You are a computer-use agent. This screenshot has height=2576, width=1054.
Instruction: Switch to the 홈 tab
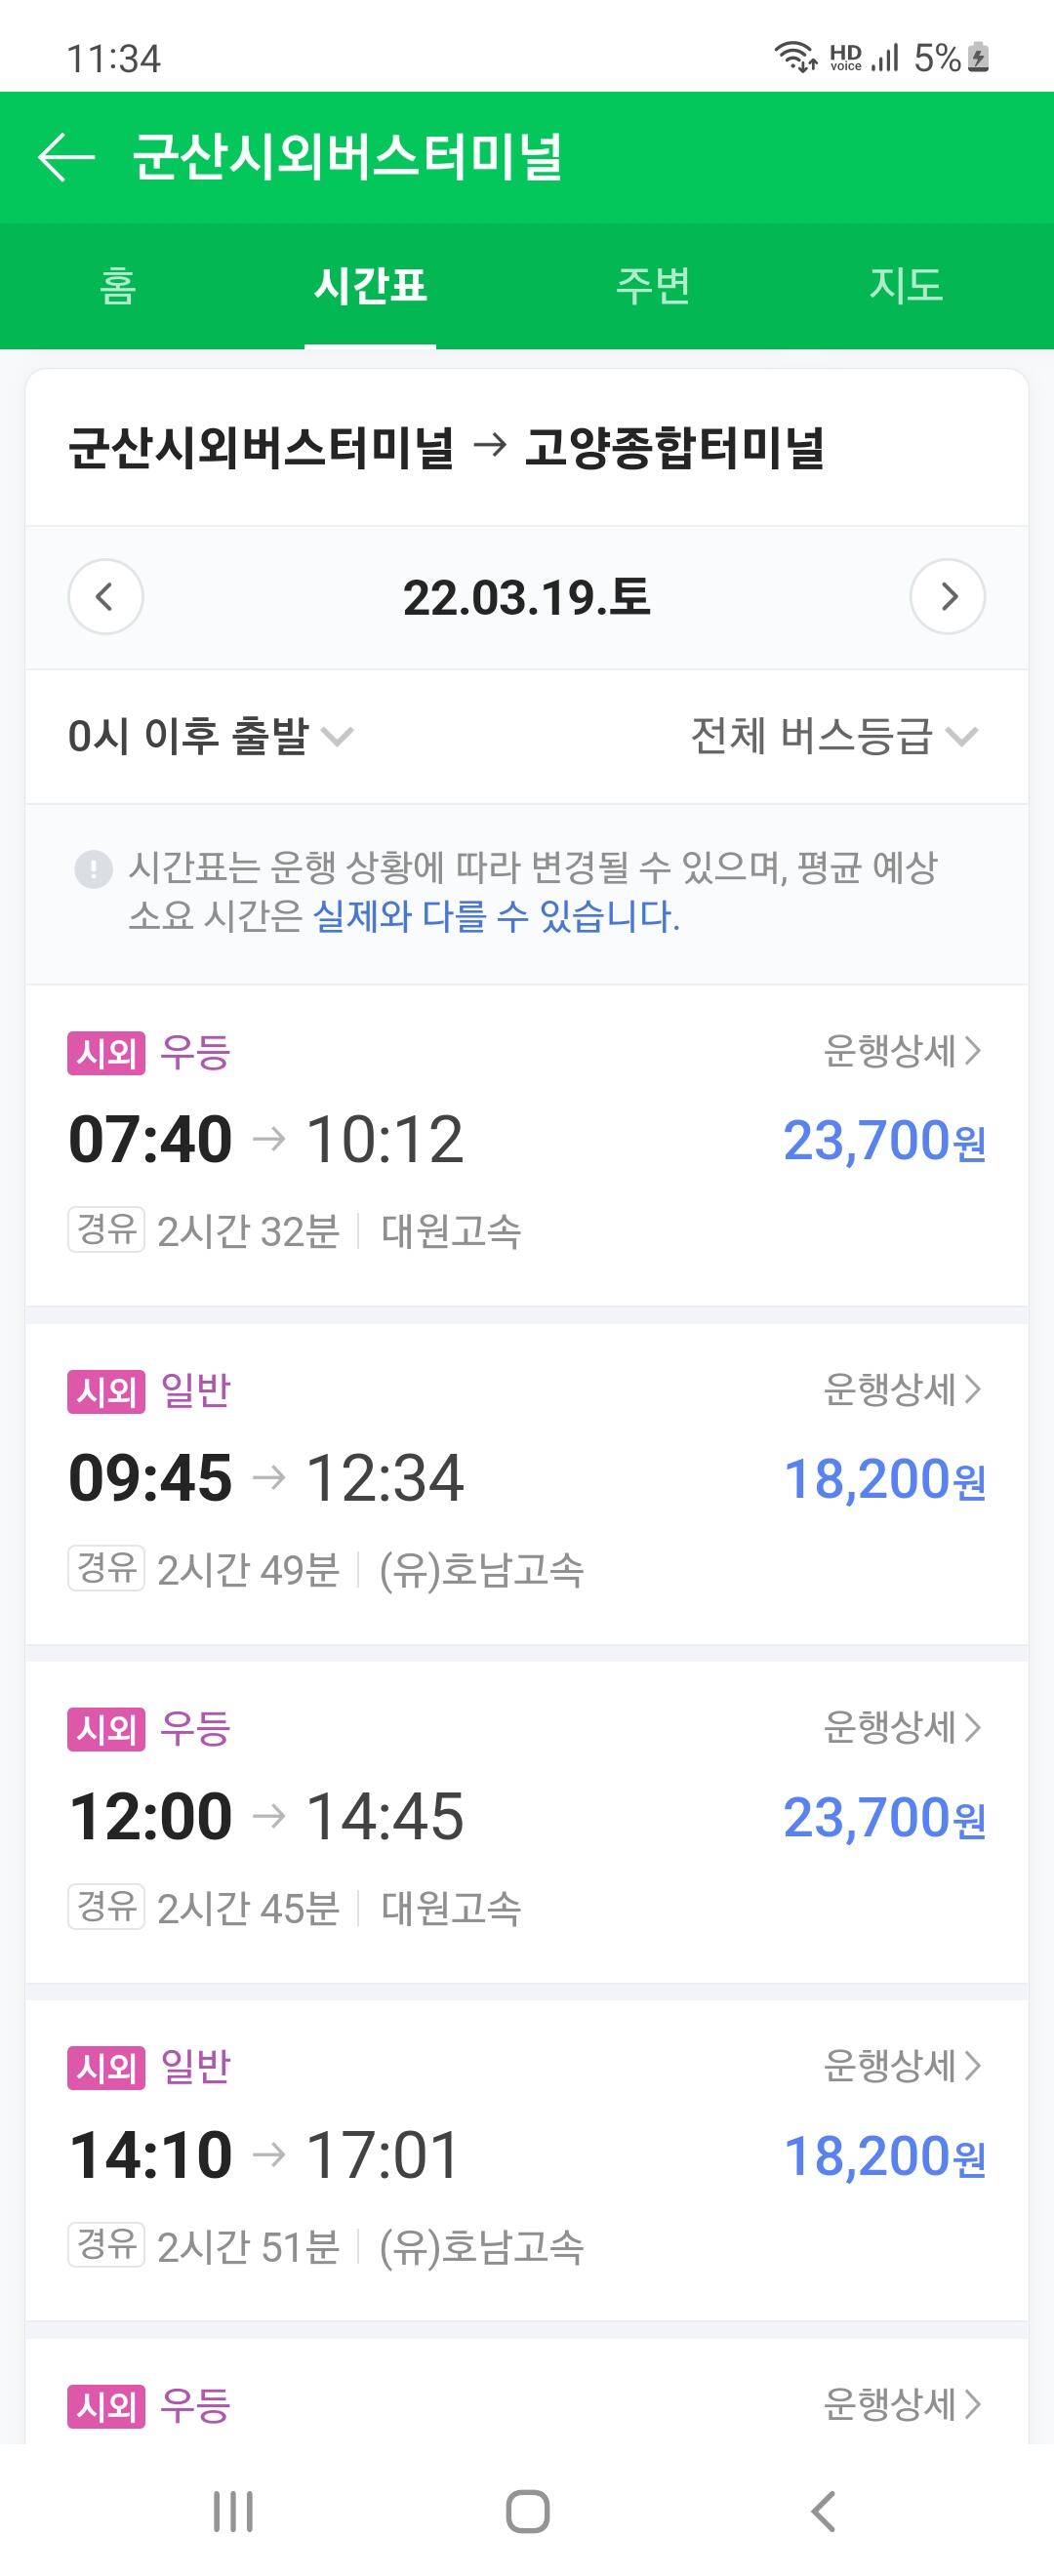[118, 286]
